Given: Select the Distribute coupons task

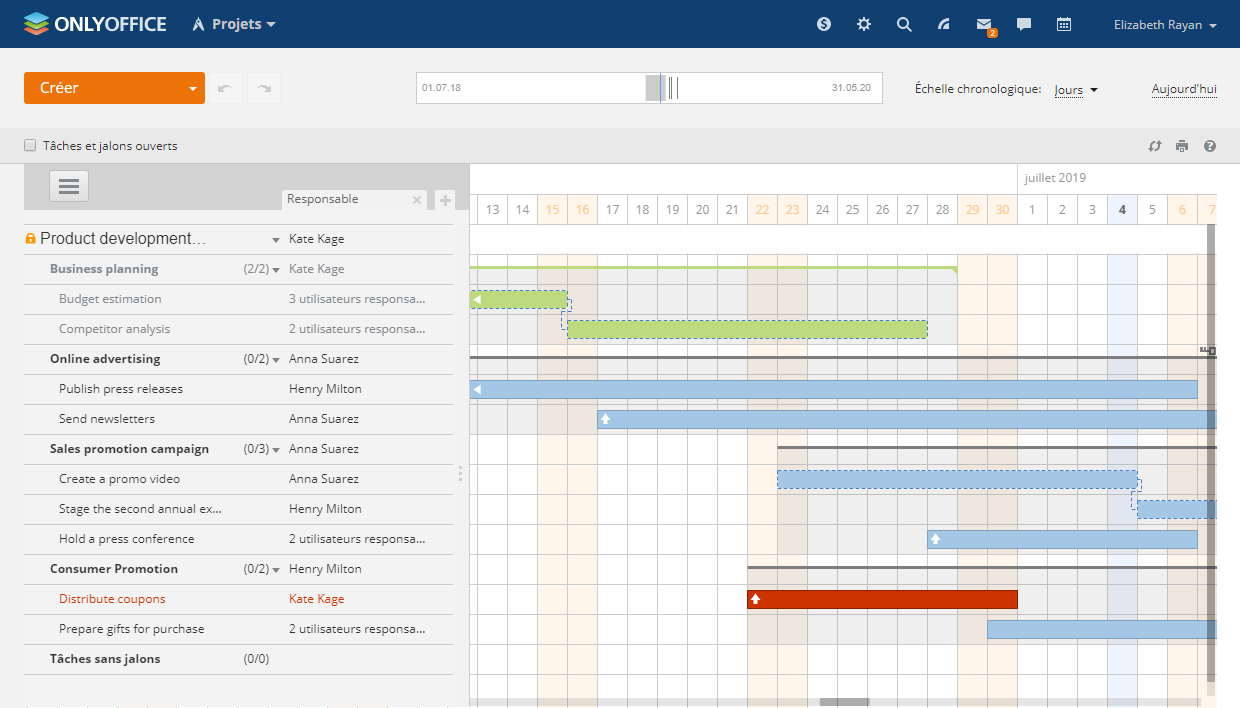Looking at the screenshot, I should click(112, 599).
